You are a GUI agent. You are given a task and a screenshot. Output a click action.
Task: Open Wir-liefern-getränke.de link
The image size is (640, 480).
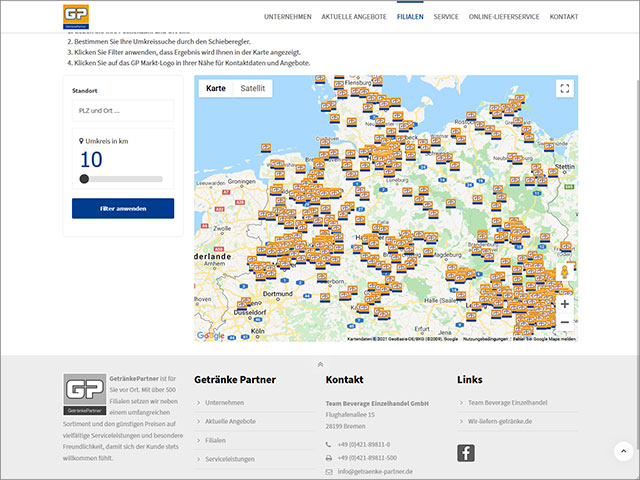(x=500, y=421)
